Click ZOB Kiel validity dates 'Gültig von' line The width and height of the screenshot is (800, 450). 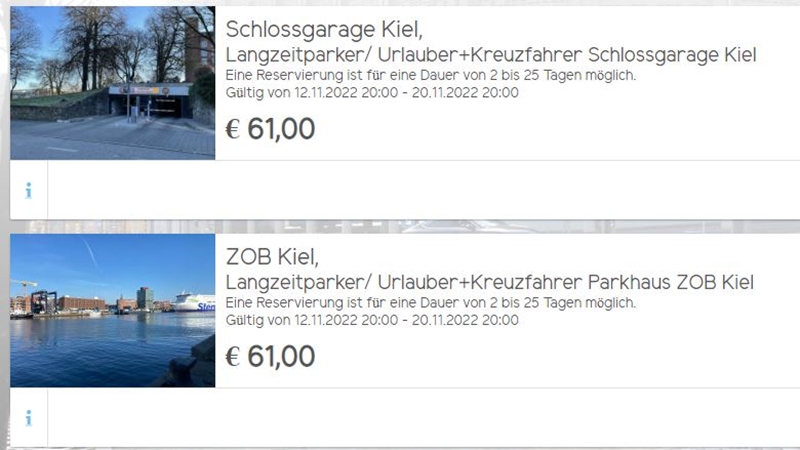click(x=372, y=320)
